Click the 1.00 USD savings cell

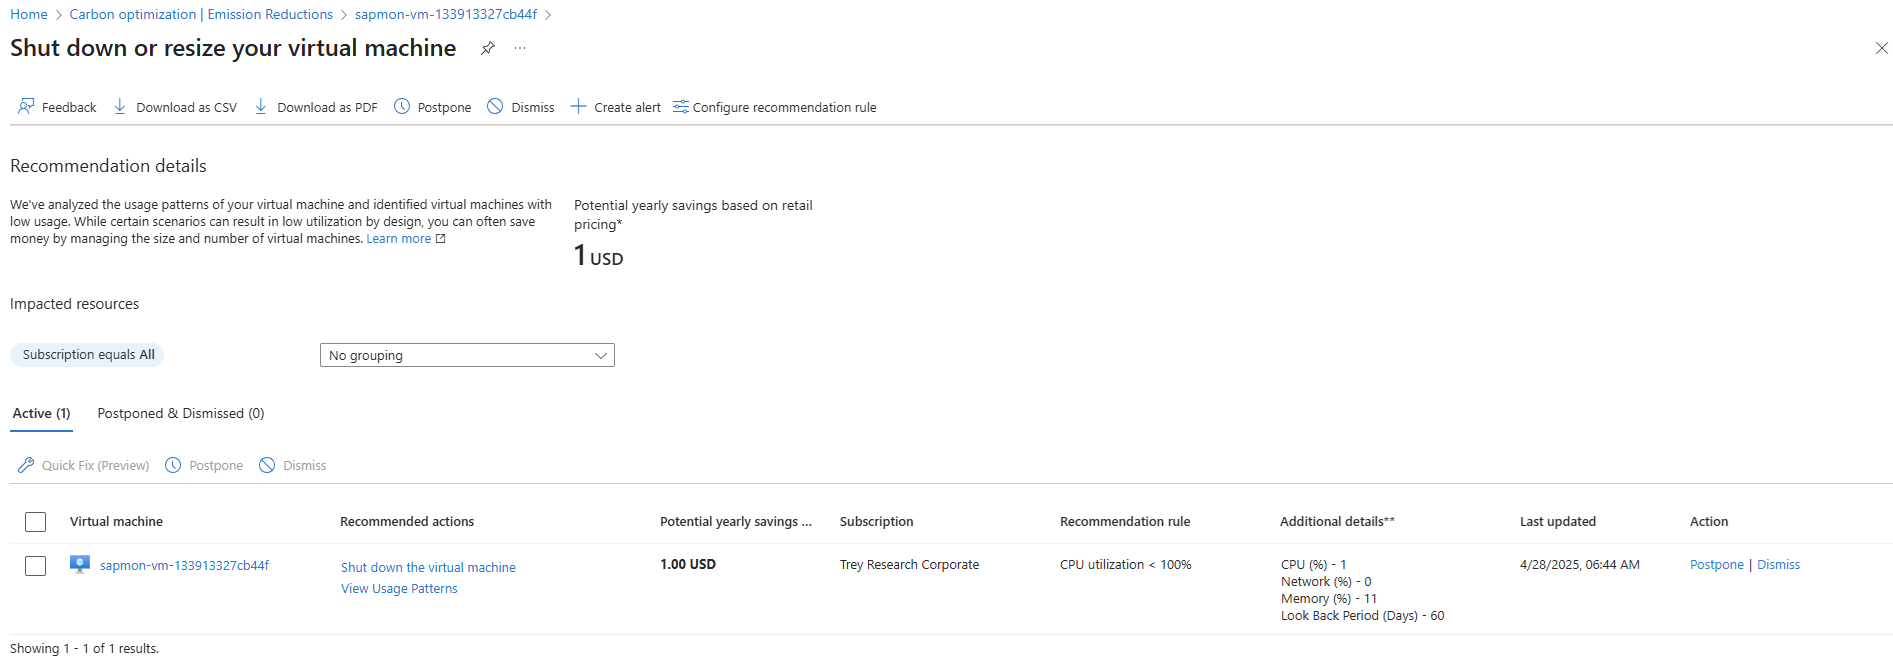(688, 564)
